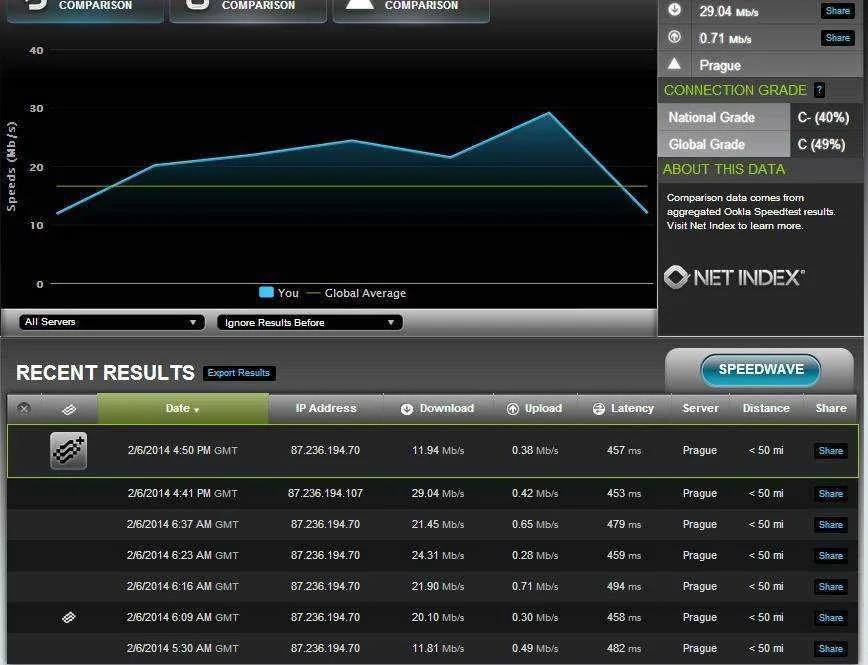Click the date 2/6/2014 5:30 AM GMT

tap(183, 648)
